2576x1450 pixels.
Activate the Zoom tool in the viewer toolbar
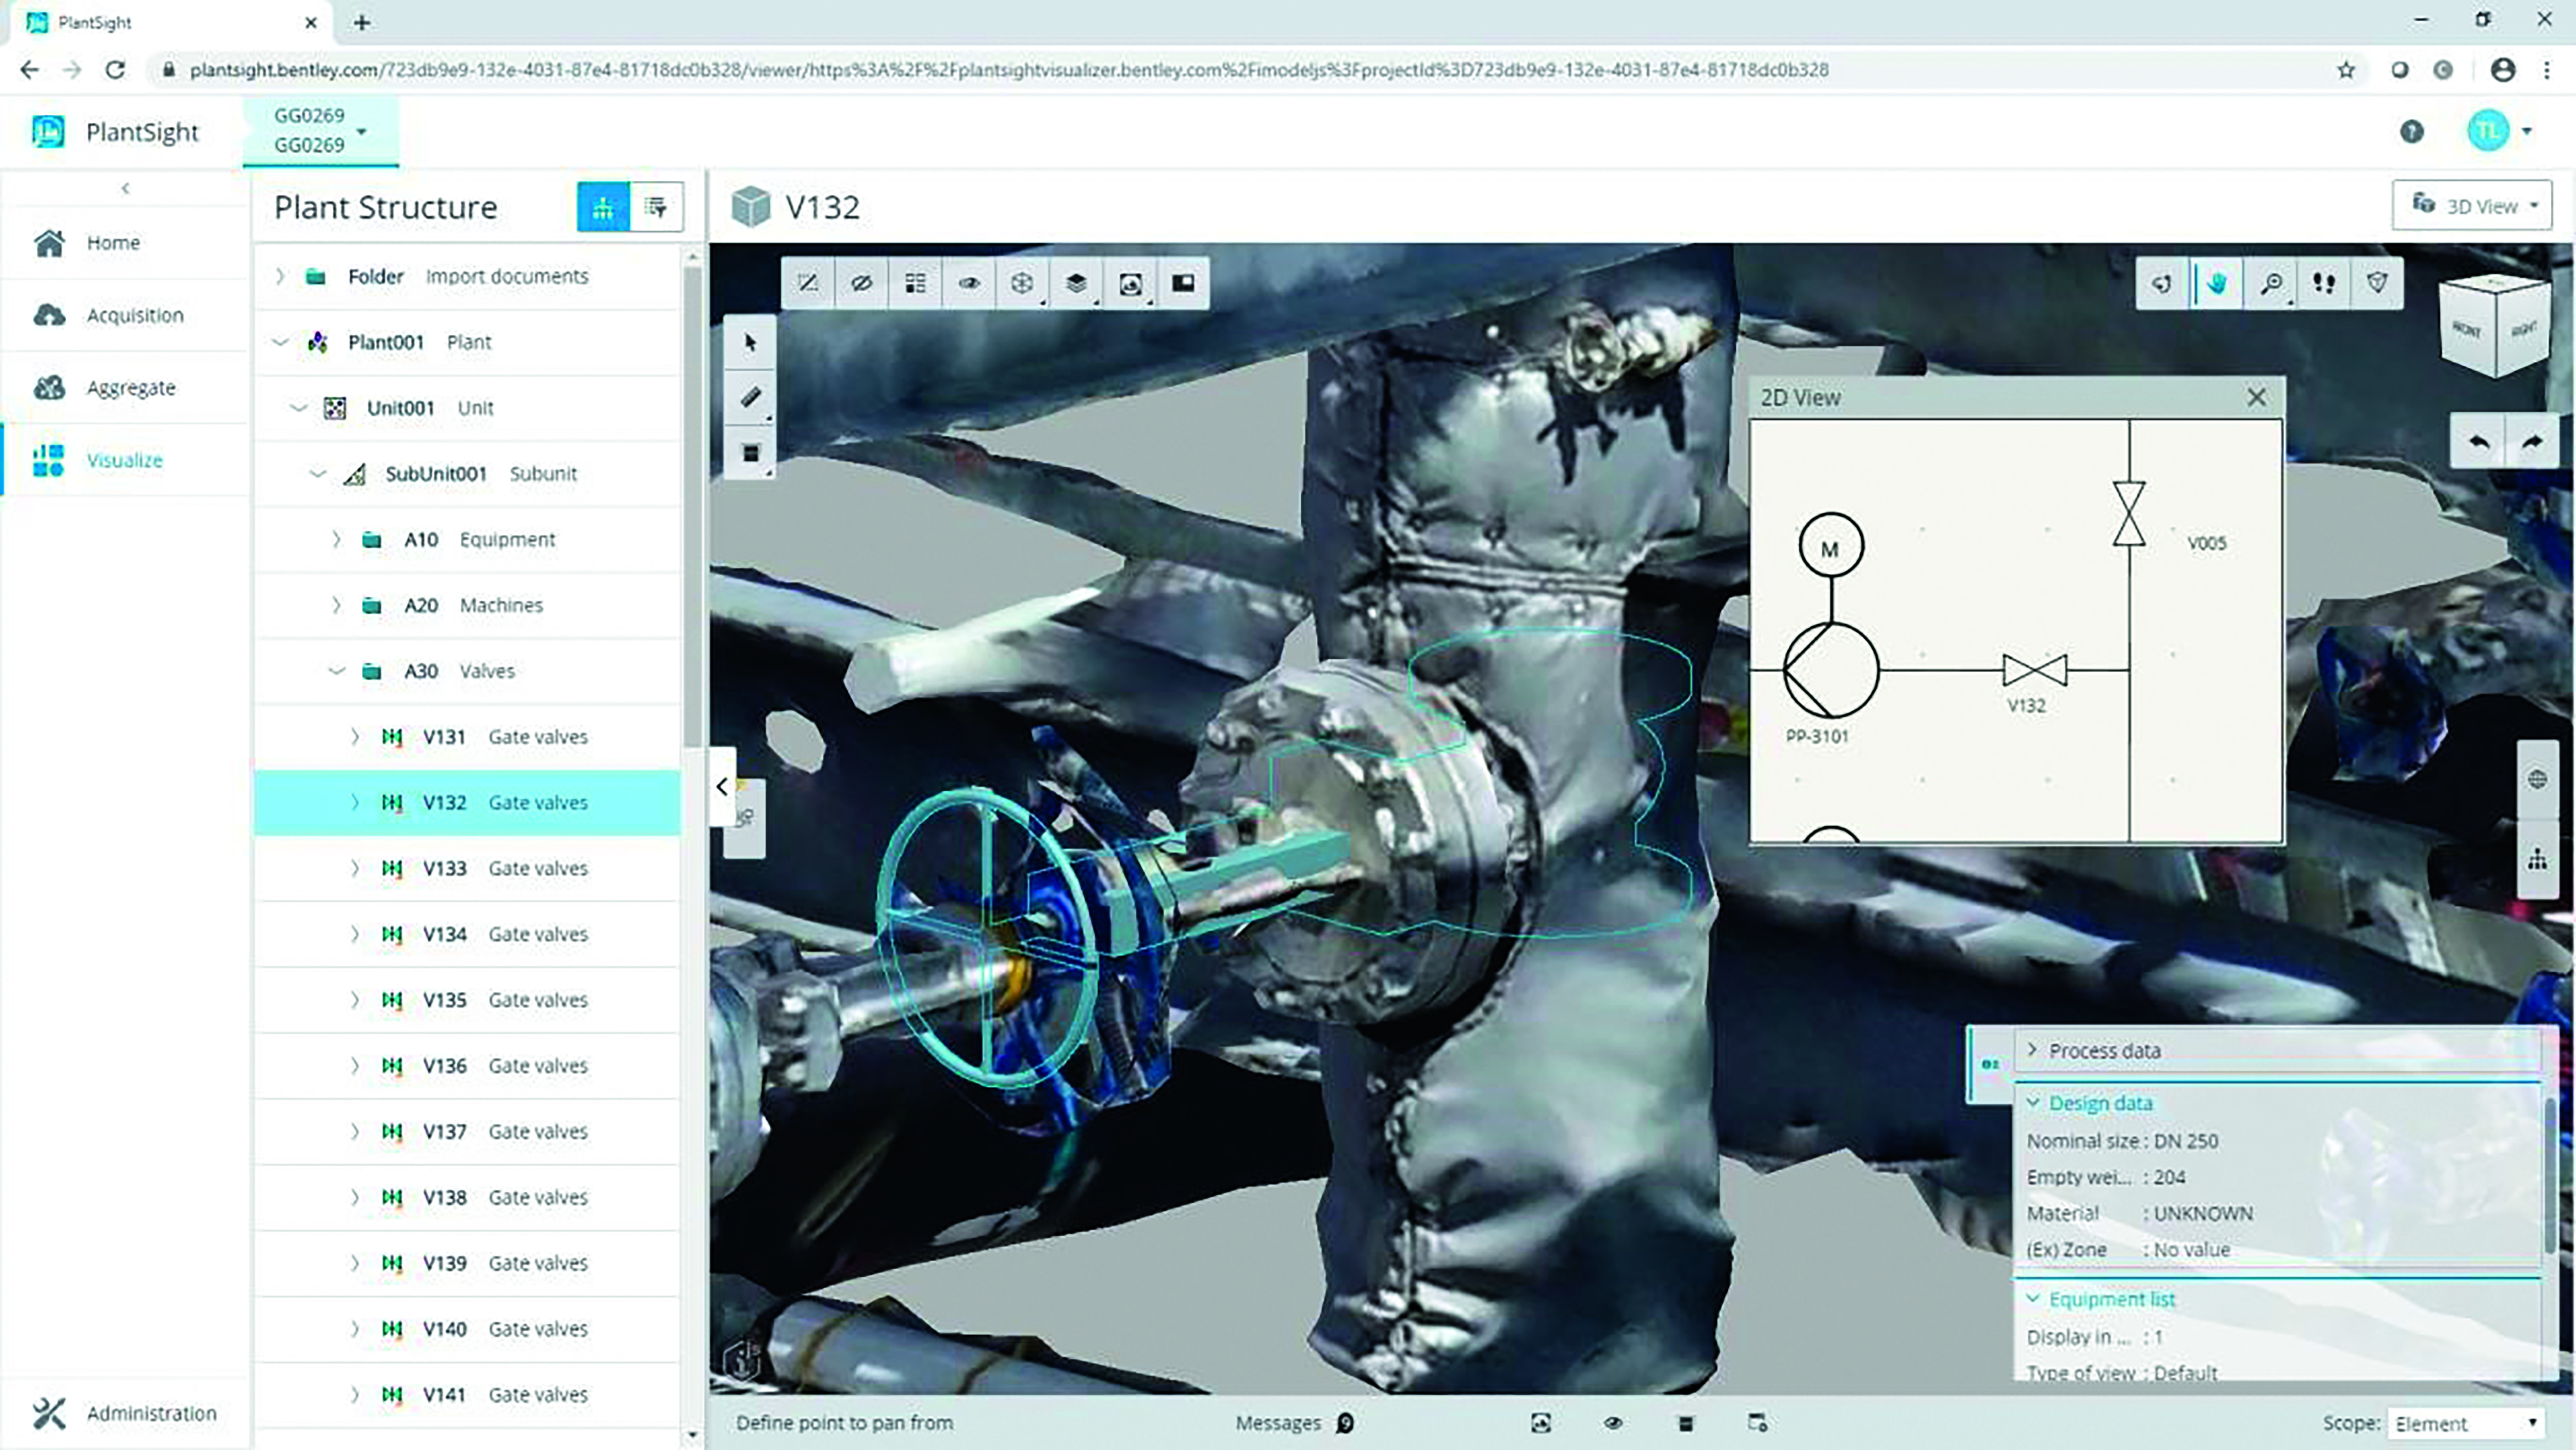tap(2271, 283)
